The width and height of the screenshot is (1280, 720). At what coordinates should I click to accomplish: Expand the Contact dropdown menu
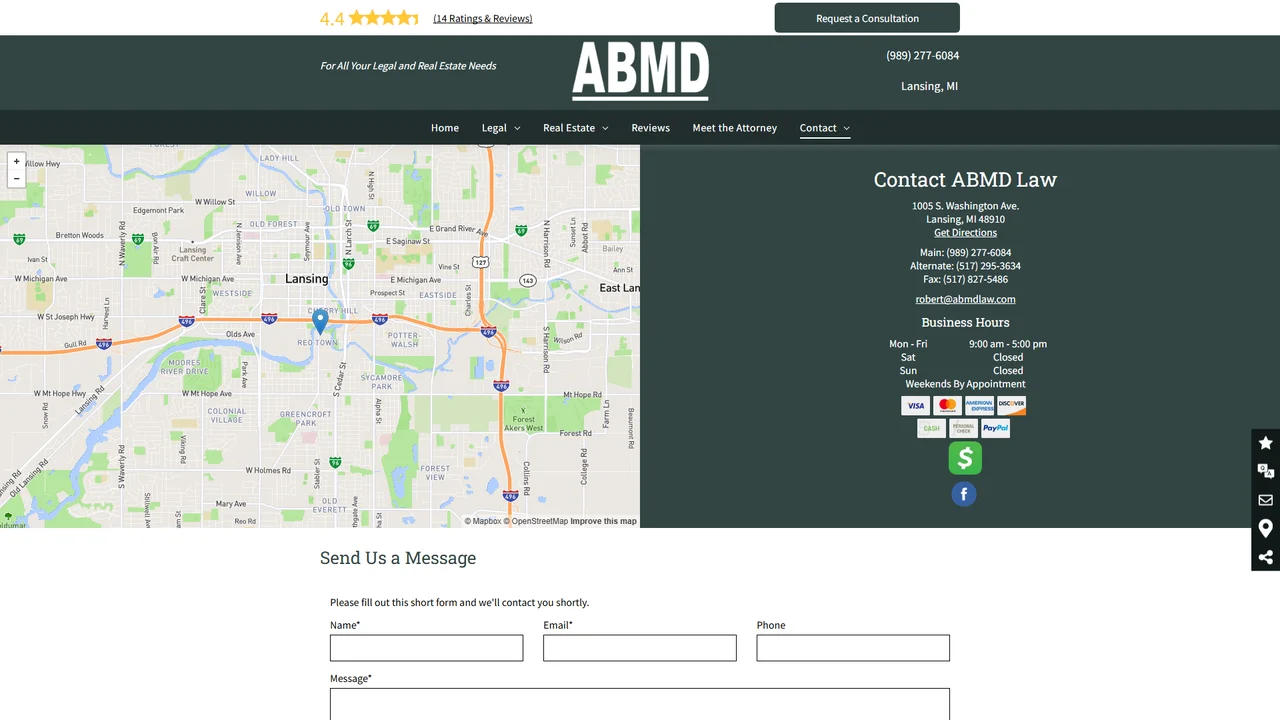pos(825,128)
